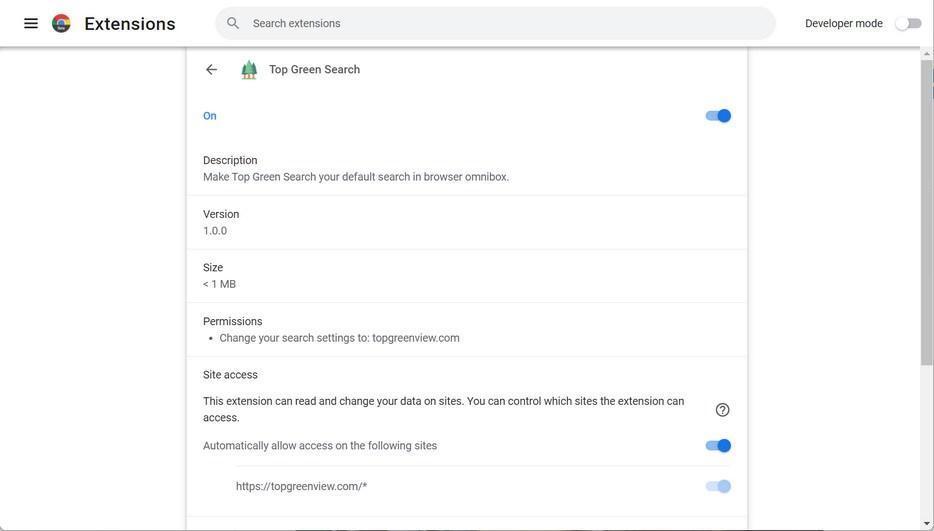Click the Top Green Search extension icon
Image resolution: width=934 pixels, height=531 pixels.
click(x=249, y=70)
